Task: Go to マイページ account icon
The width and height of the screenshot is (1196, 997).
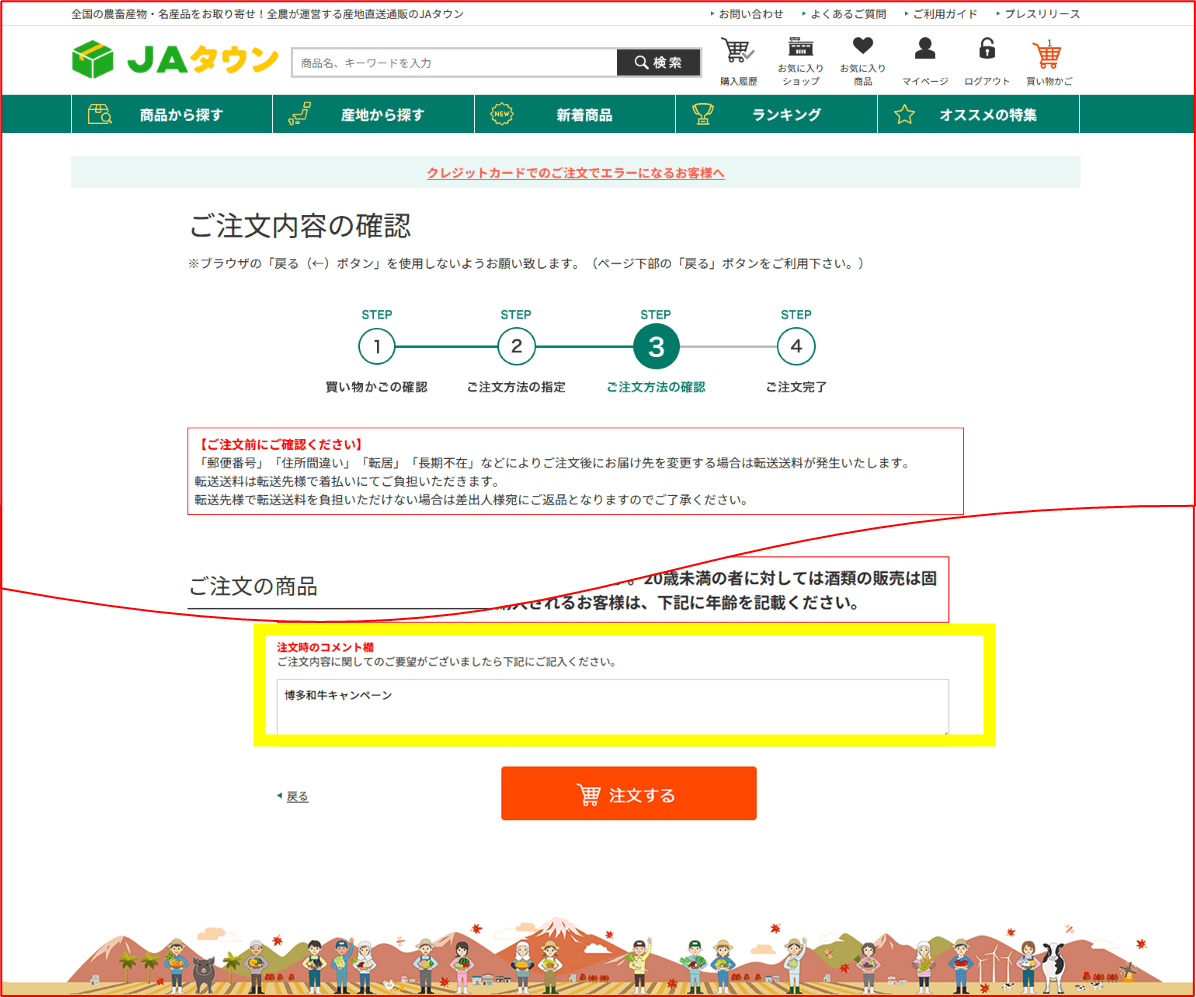Action: 925,60
